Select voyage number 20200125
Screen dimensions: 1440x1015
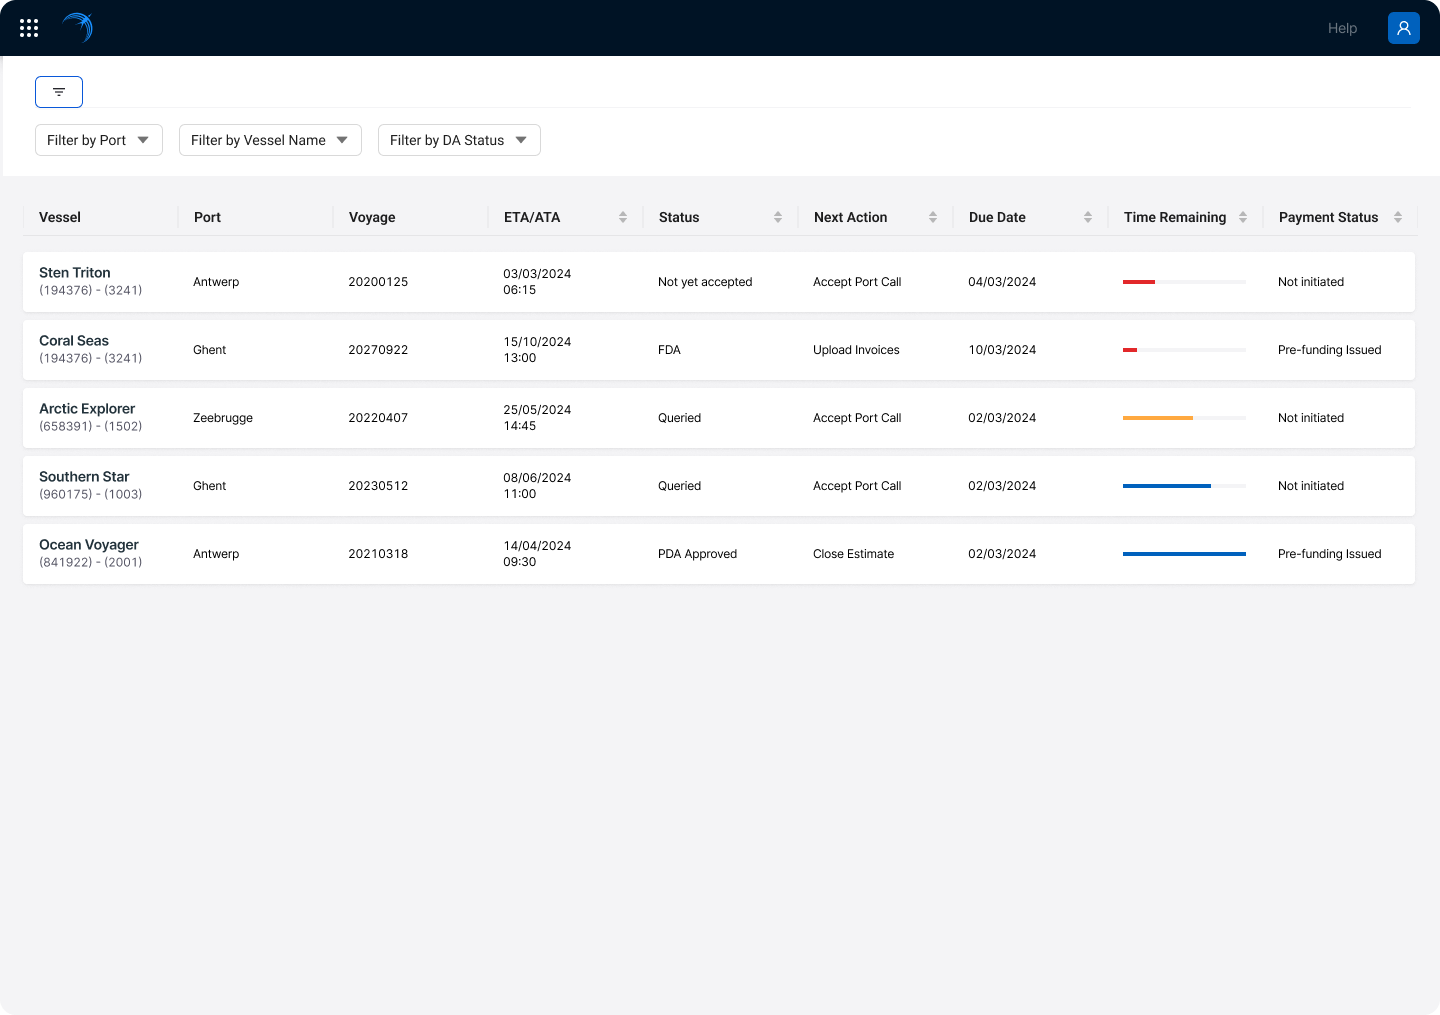[378, 282]
